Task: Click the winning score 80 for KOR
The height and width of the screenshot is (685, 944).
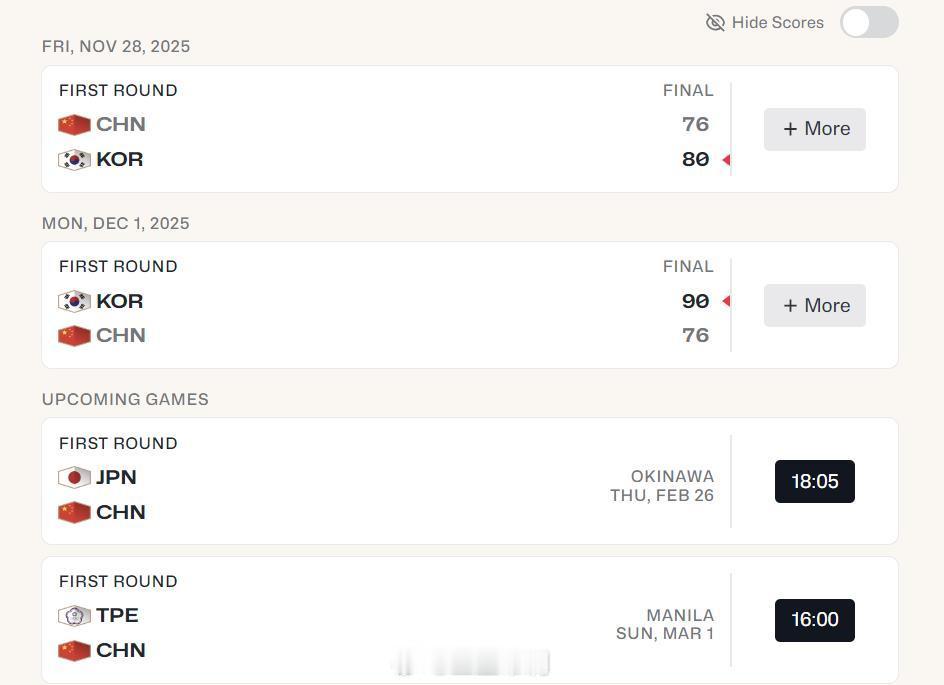Action: tap(695, 160)
